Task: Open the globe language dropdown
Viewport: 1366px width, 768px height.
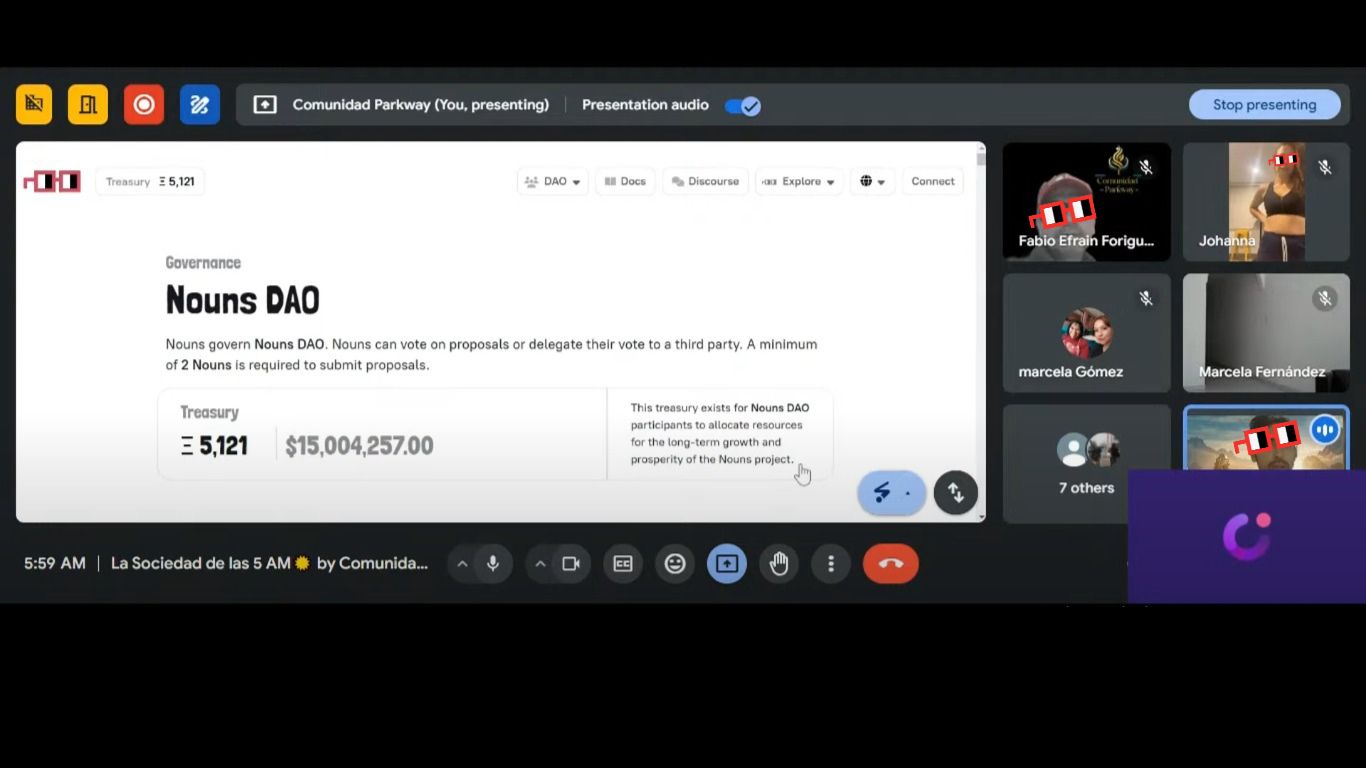Action: 872,182
